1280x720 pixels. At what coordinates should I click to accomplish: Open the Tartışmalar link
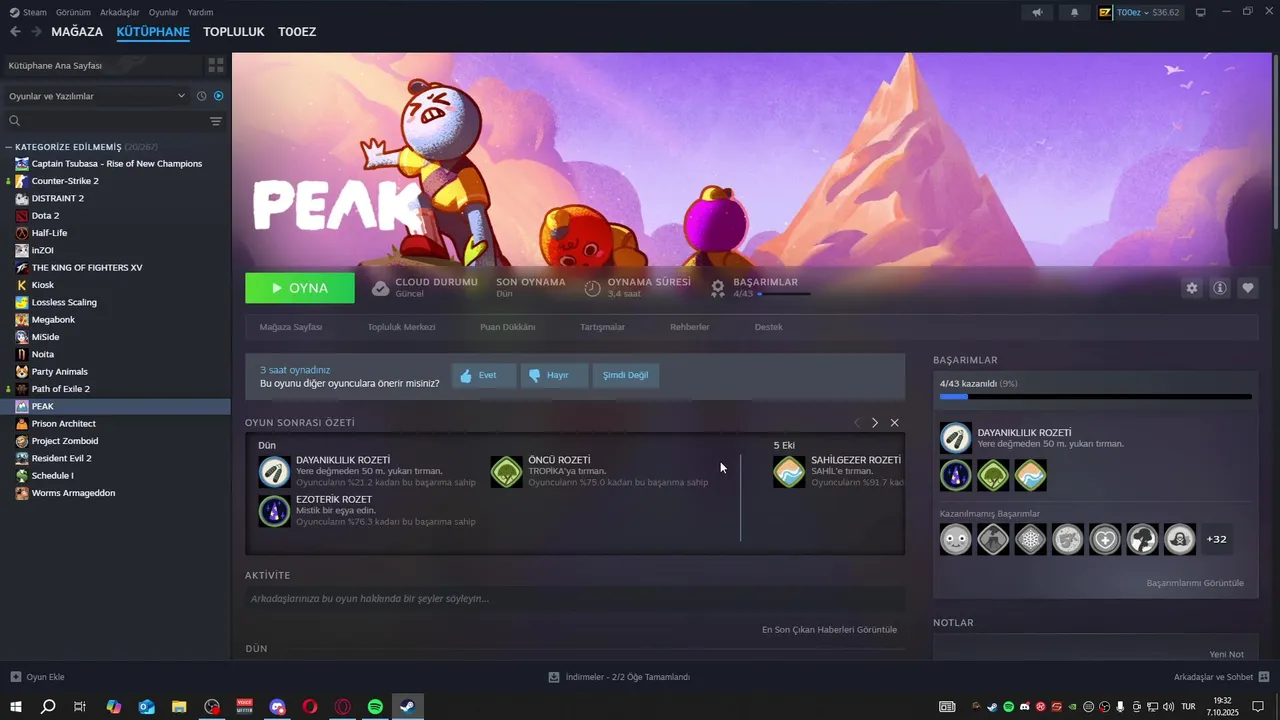coord(603,327)
